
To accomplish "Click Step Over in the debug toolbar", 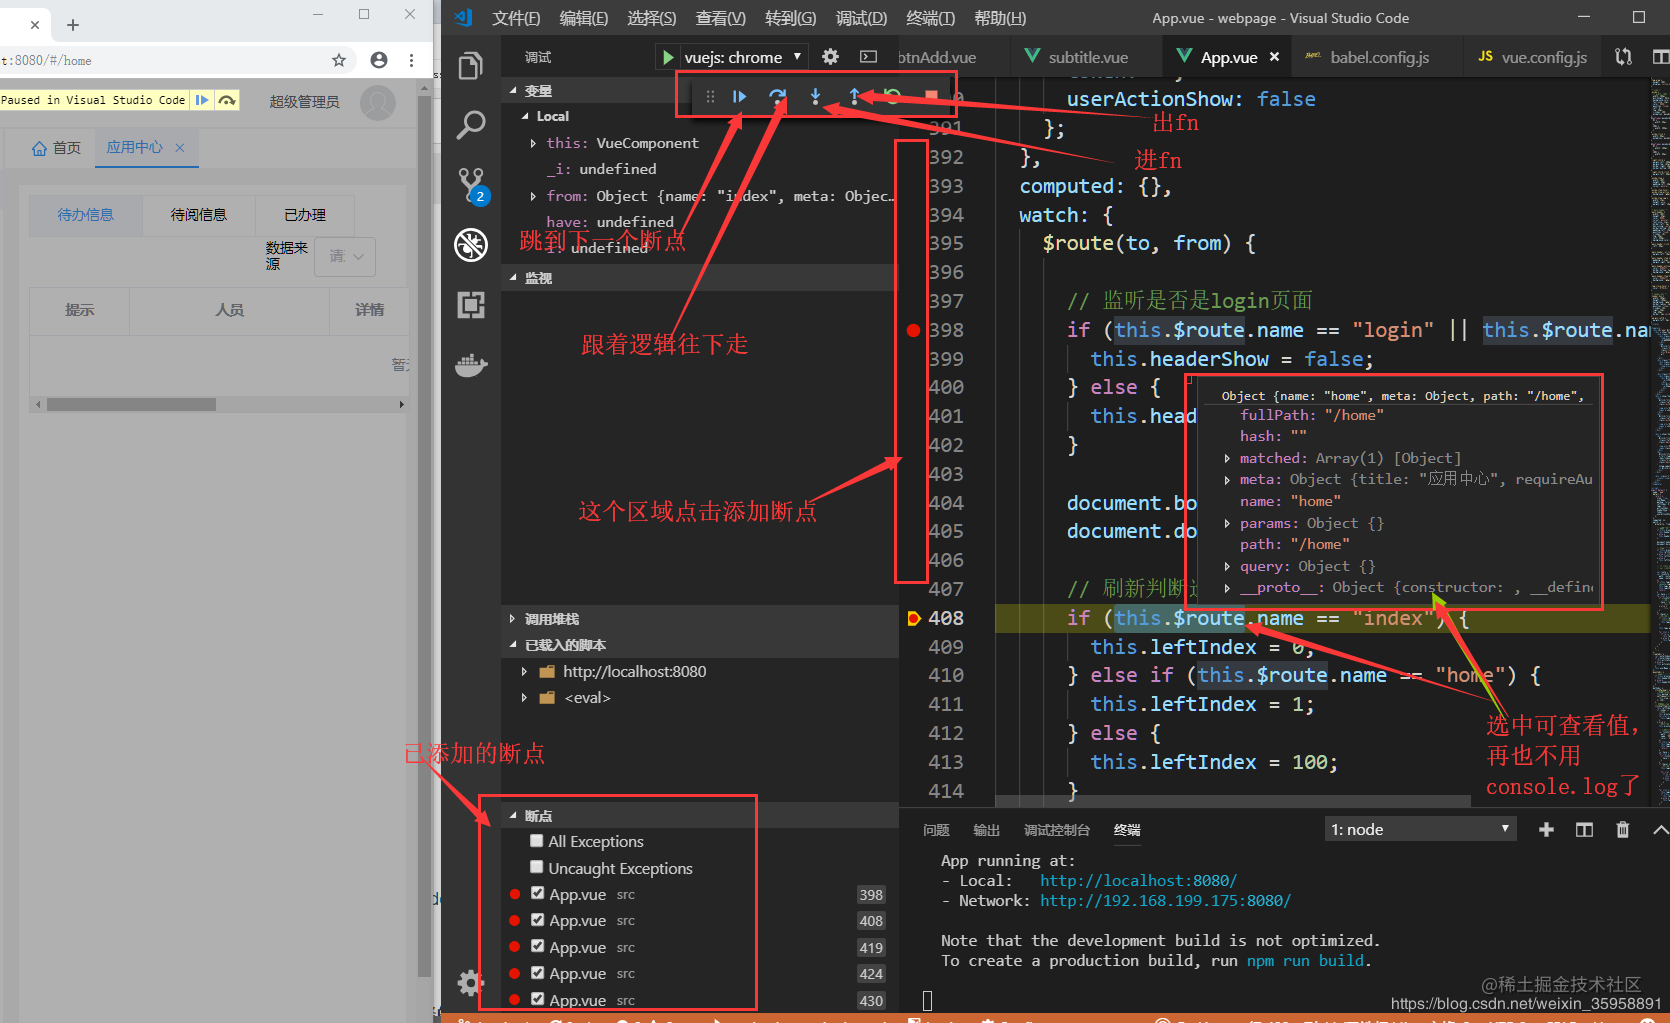I will point(777,96).
